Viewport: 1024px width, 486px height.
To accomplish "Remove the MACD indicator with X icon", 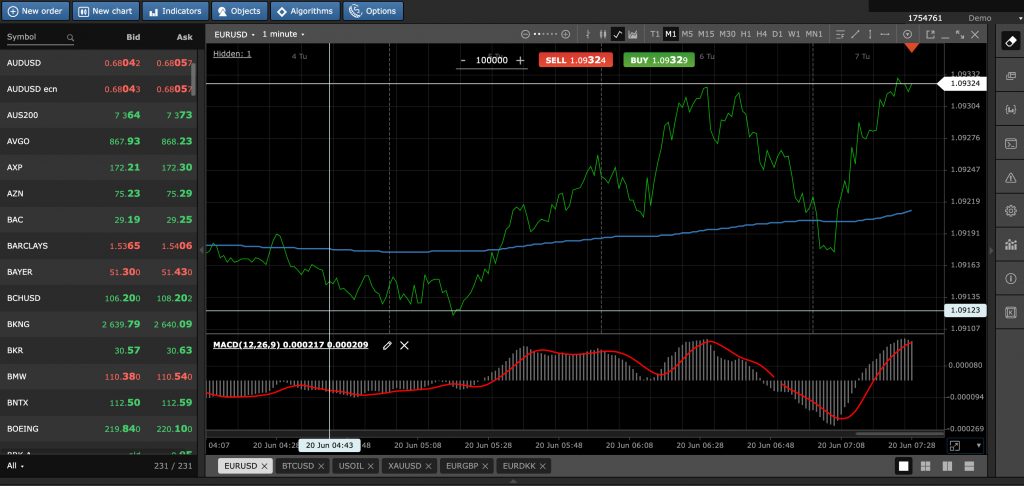I will click(405, 345).
